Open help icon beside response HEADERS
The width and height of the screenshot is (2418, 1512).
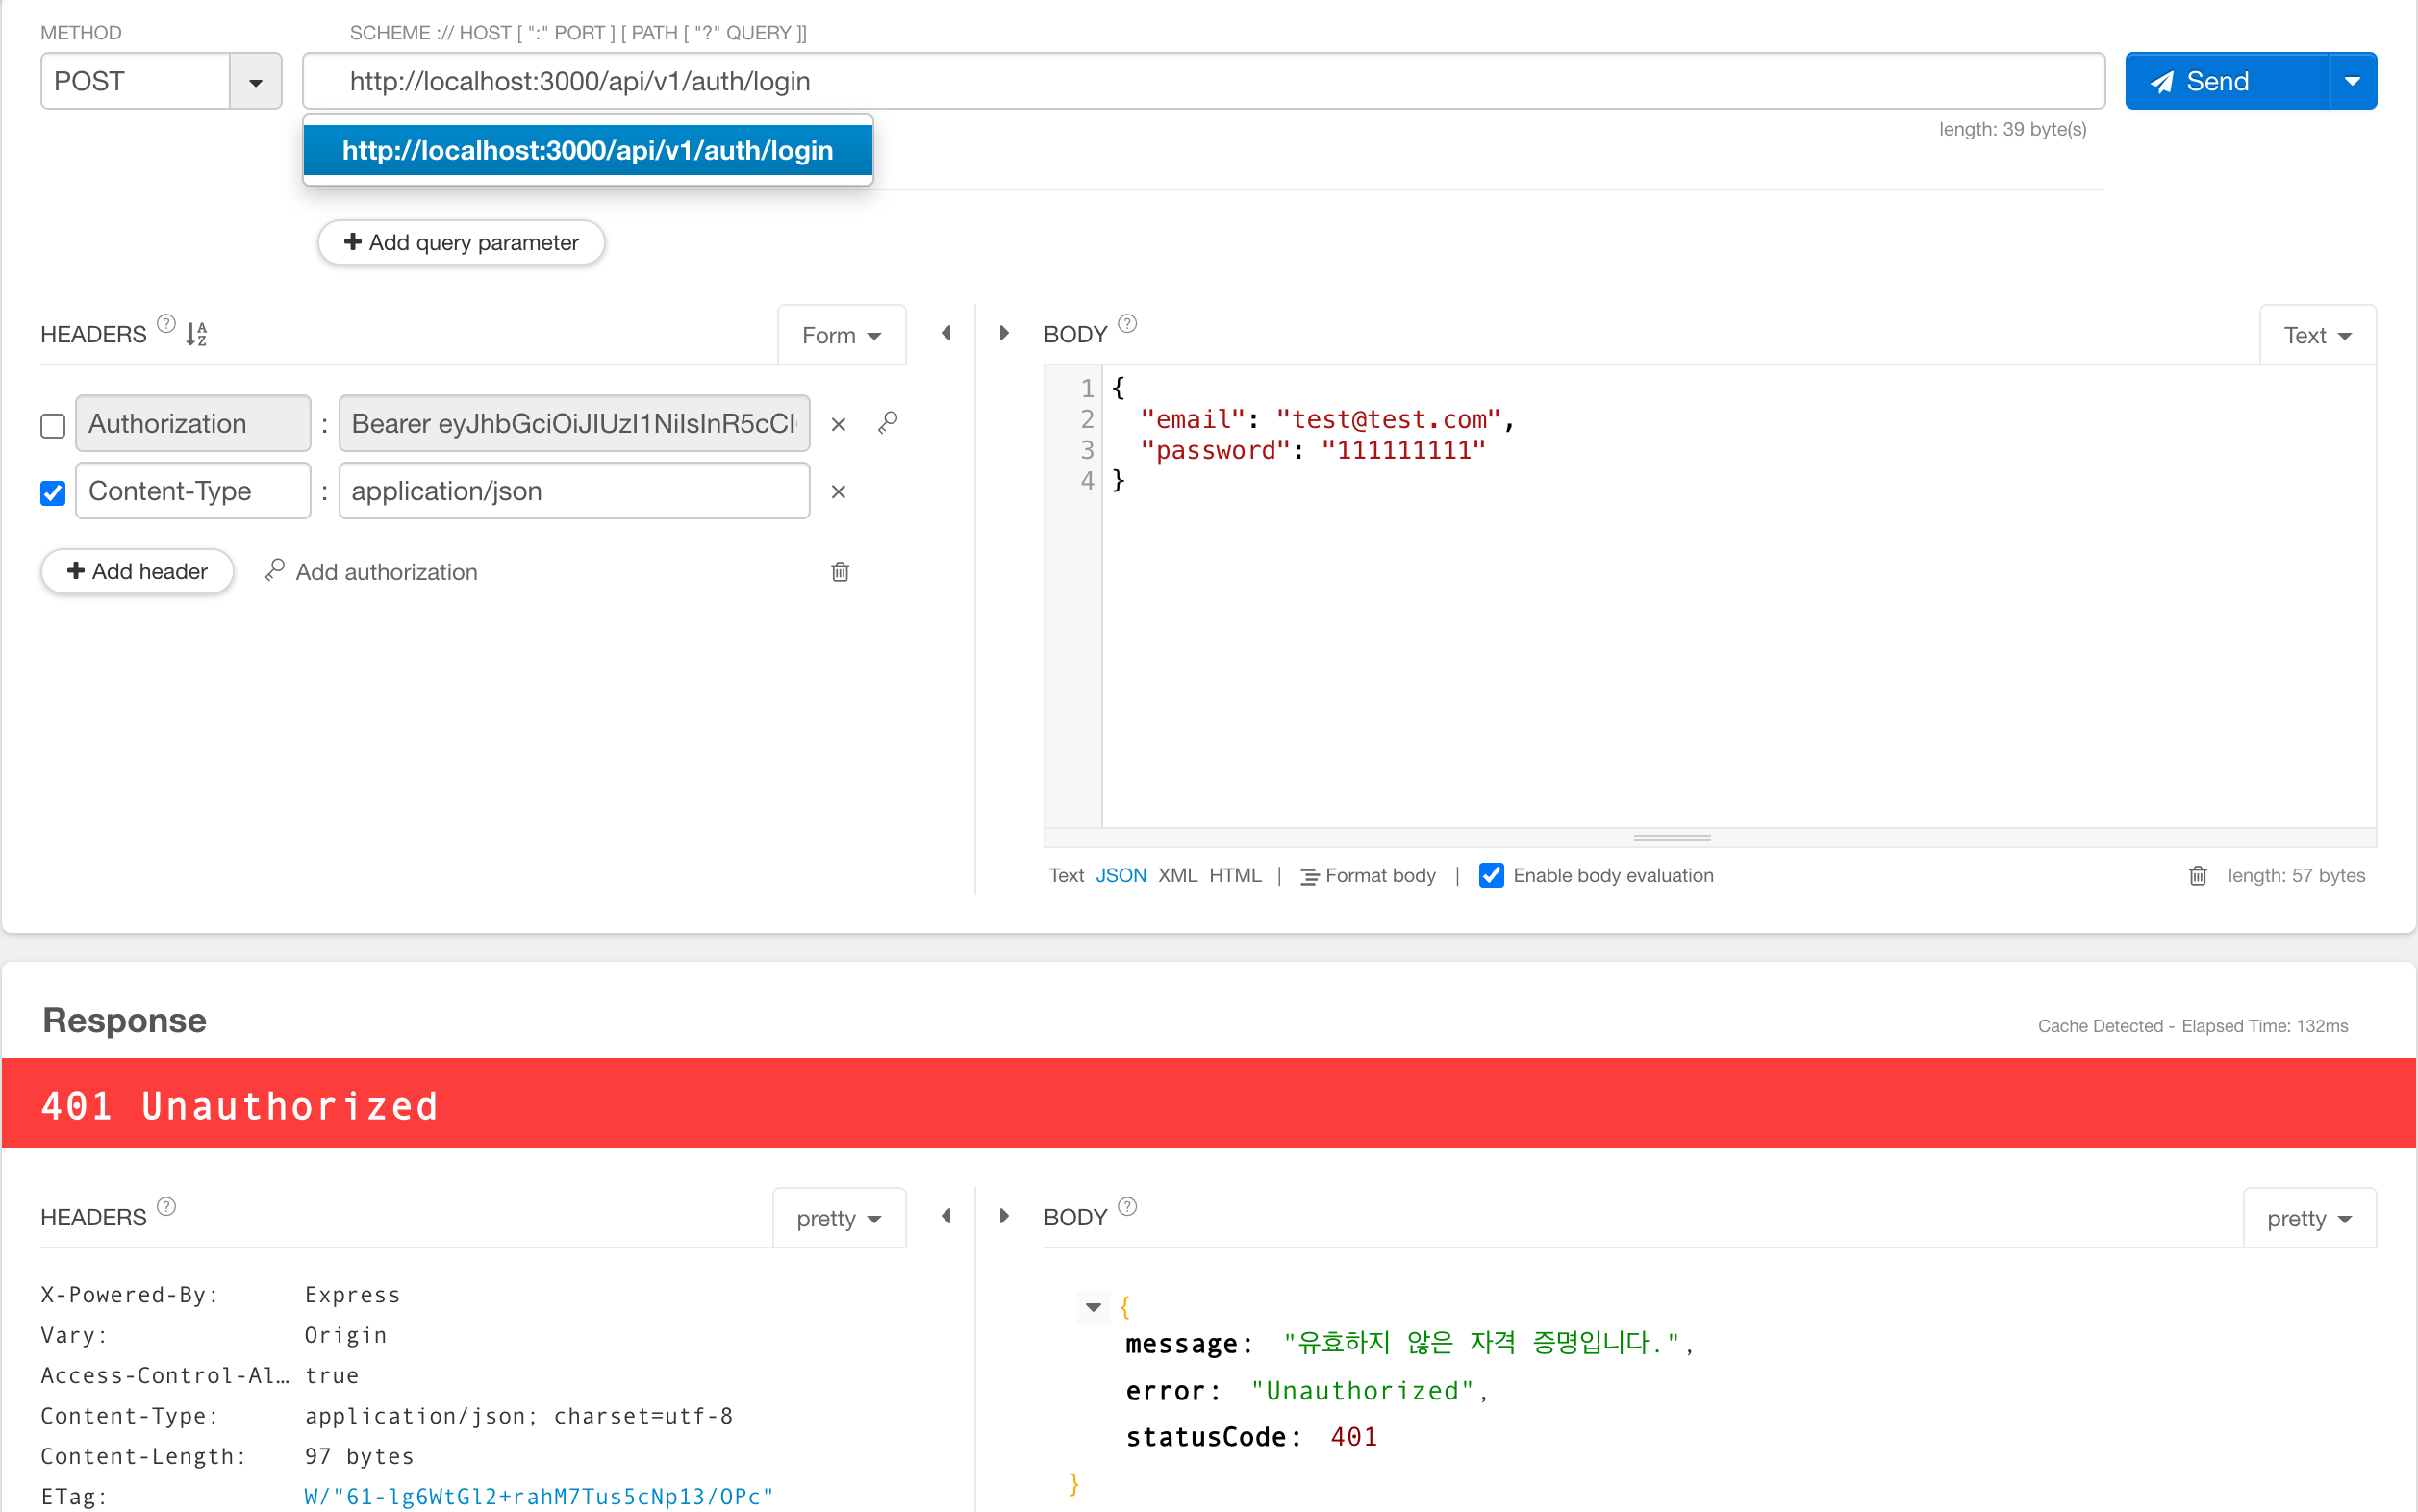tap(166, 1207)
